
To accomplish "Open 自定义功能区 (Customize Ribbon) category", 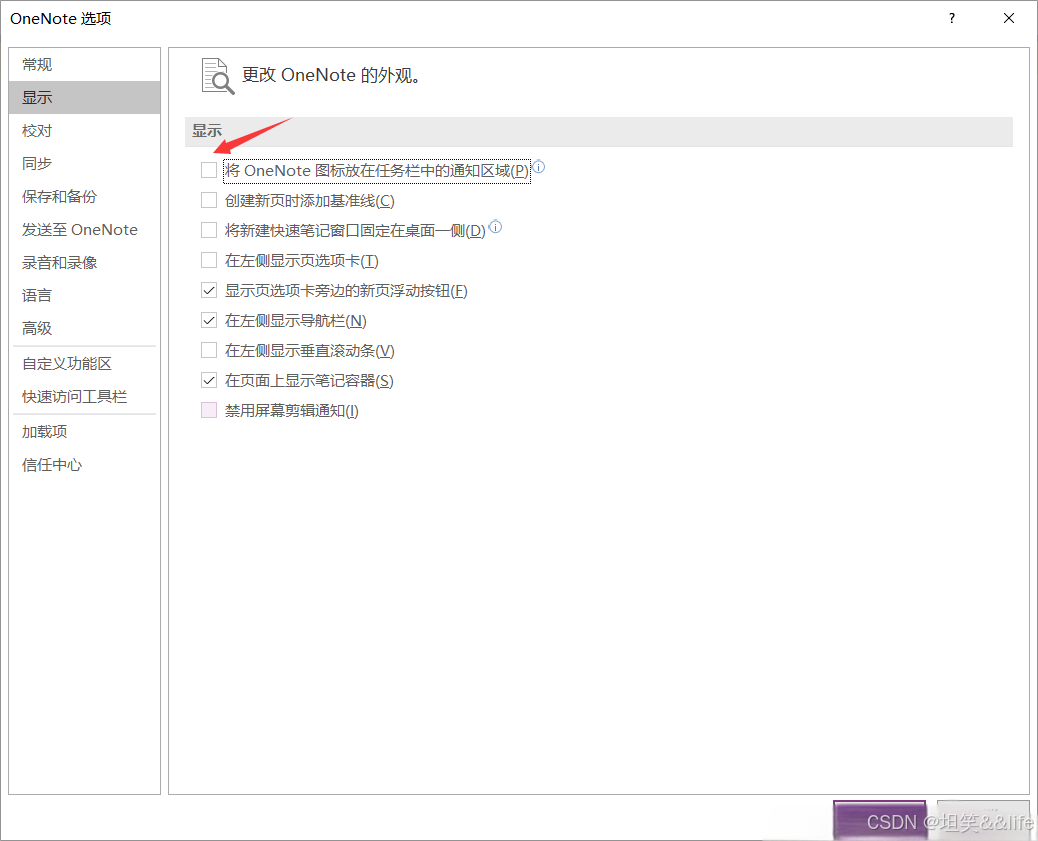I will [x=84, y=364].
